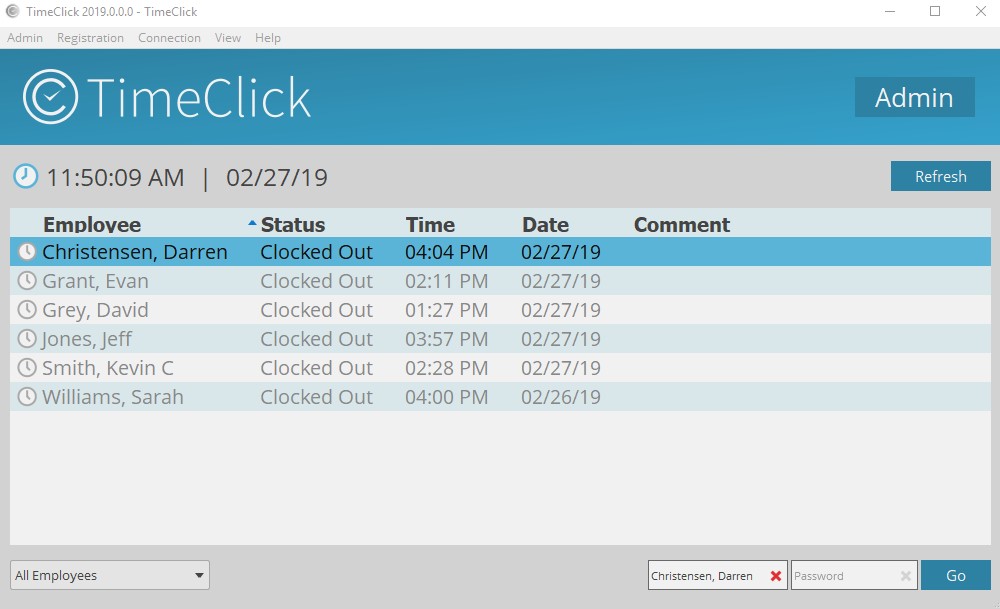Click the 02:11 PM time cell
The width and height of the screenshot is (1000, 609).
(x=446, y=281)
